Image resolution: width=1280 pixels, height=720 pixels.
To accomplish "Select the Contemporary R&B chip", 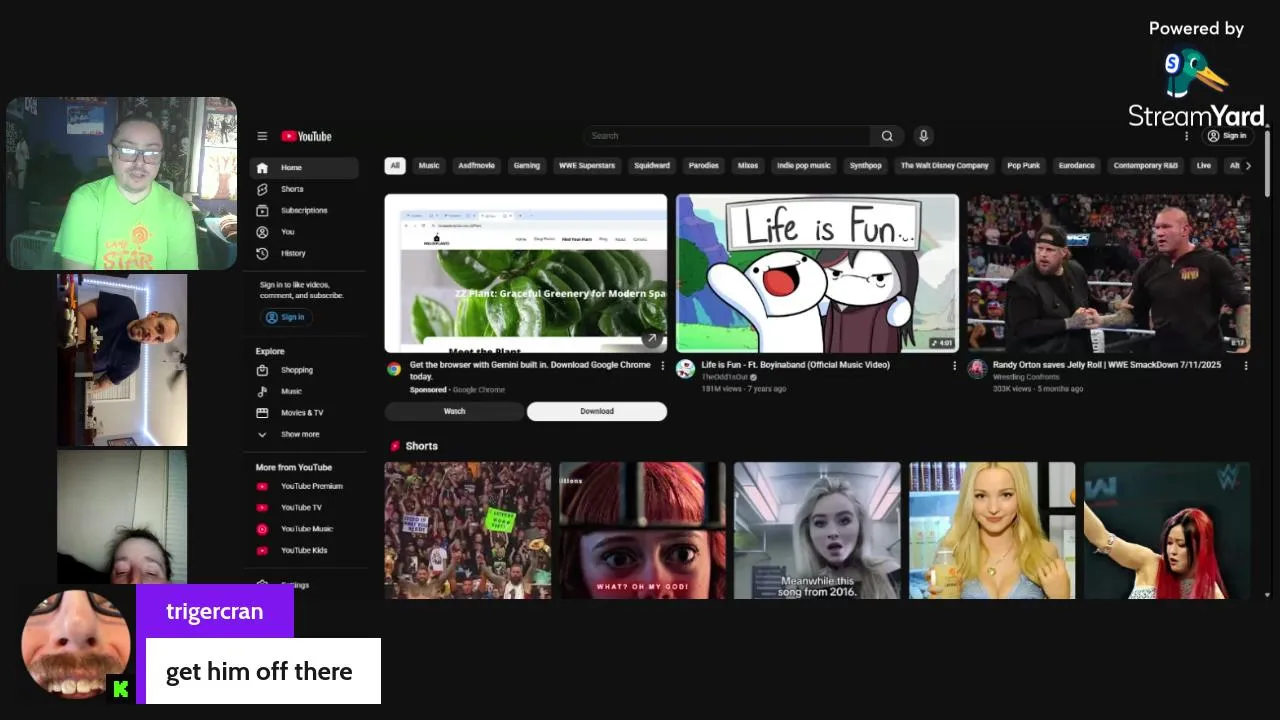I will [x=1146, y=166].
